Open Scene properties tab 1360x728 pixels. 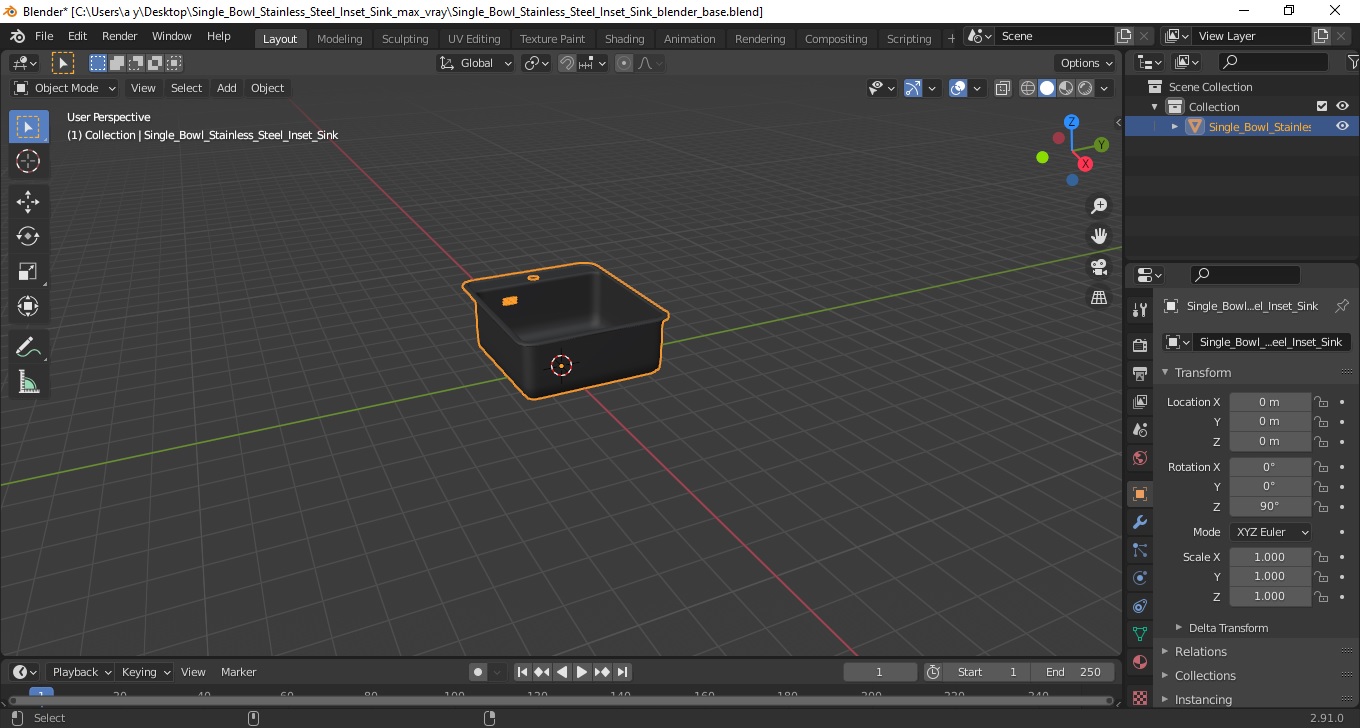pyautogui.click(x=1139, y=430)
